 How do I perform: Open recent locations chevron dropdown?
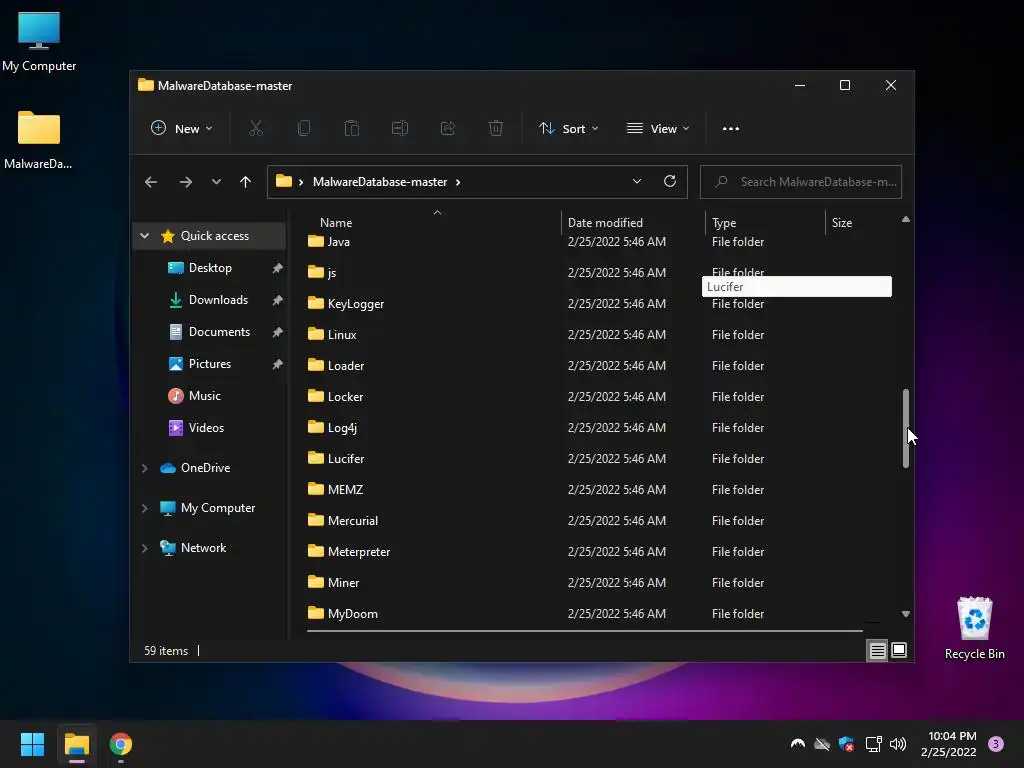click(216, 182)
